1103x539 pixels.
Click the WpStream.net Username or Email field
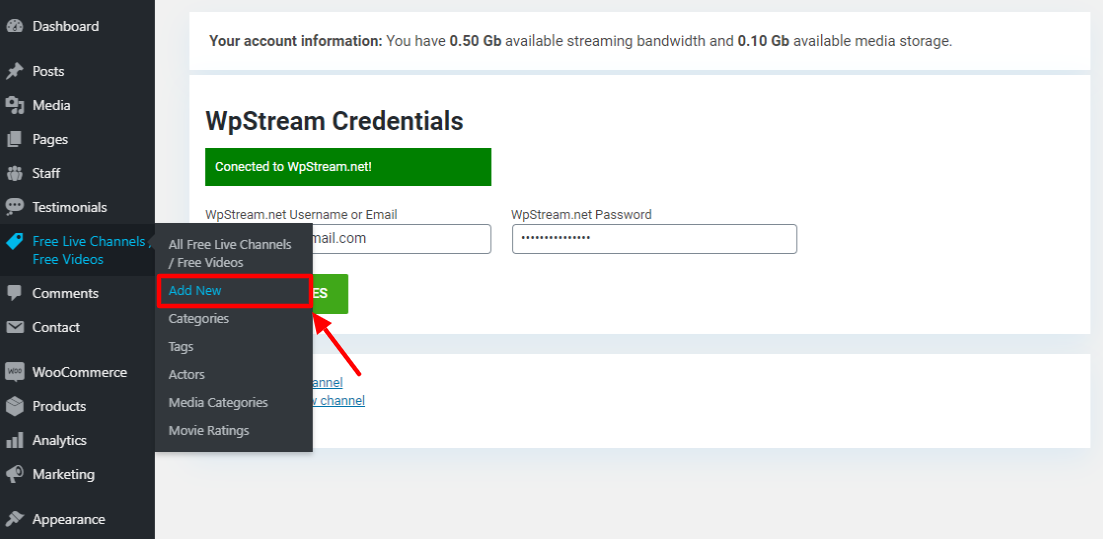pyautogui.click(x=400, y=239)
